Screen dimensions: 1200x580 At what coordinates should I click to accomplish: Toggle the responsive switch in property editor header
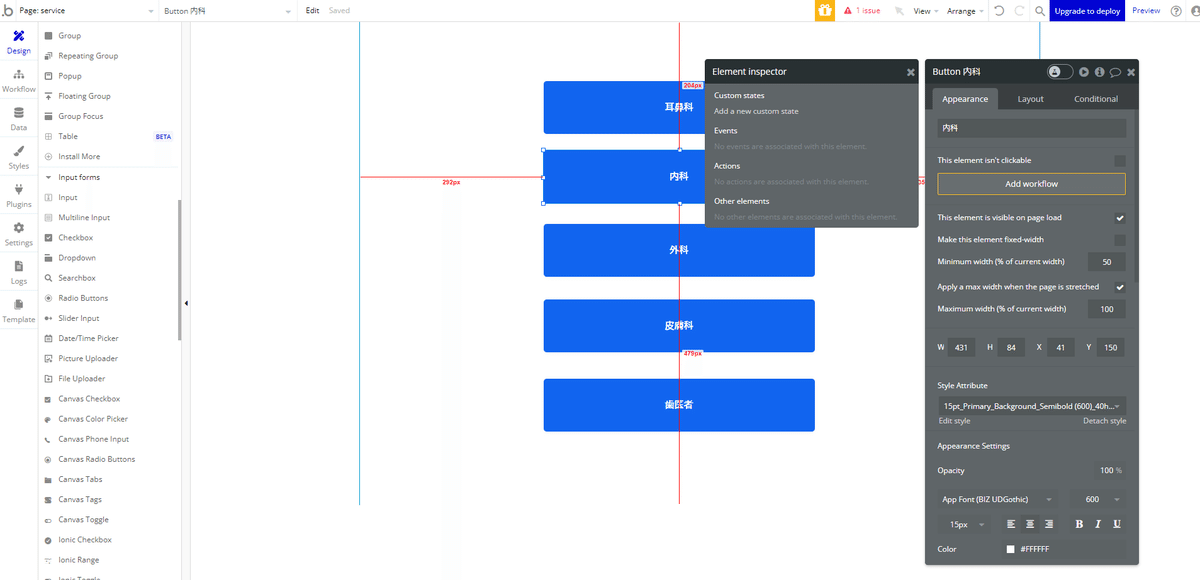(x=1060, y=72)
